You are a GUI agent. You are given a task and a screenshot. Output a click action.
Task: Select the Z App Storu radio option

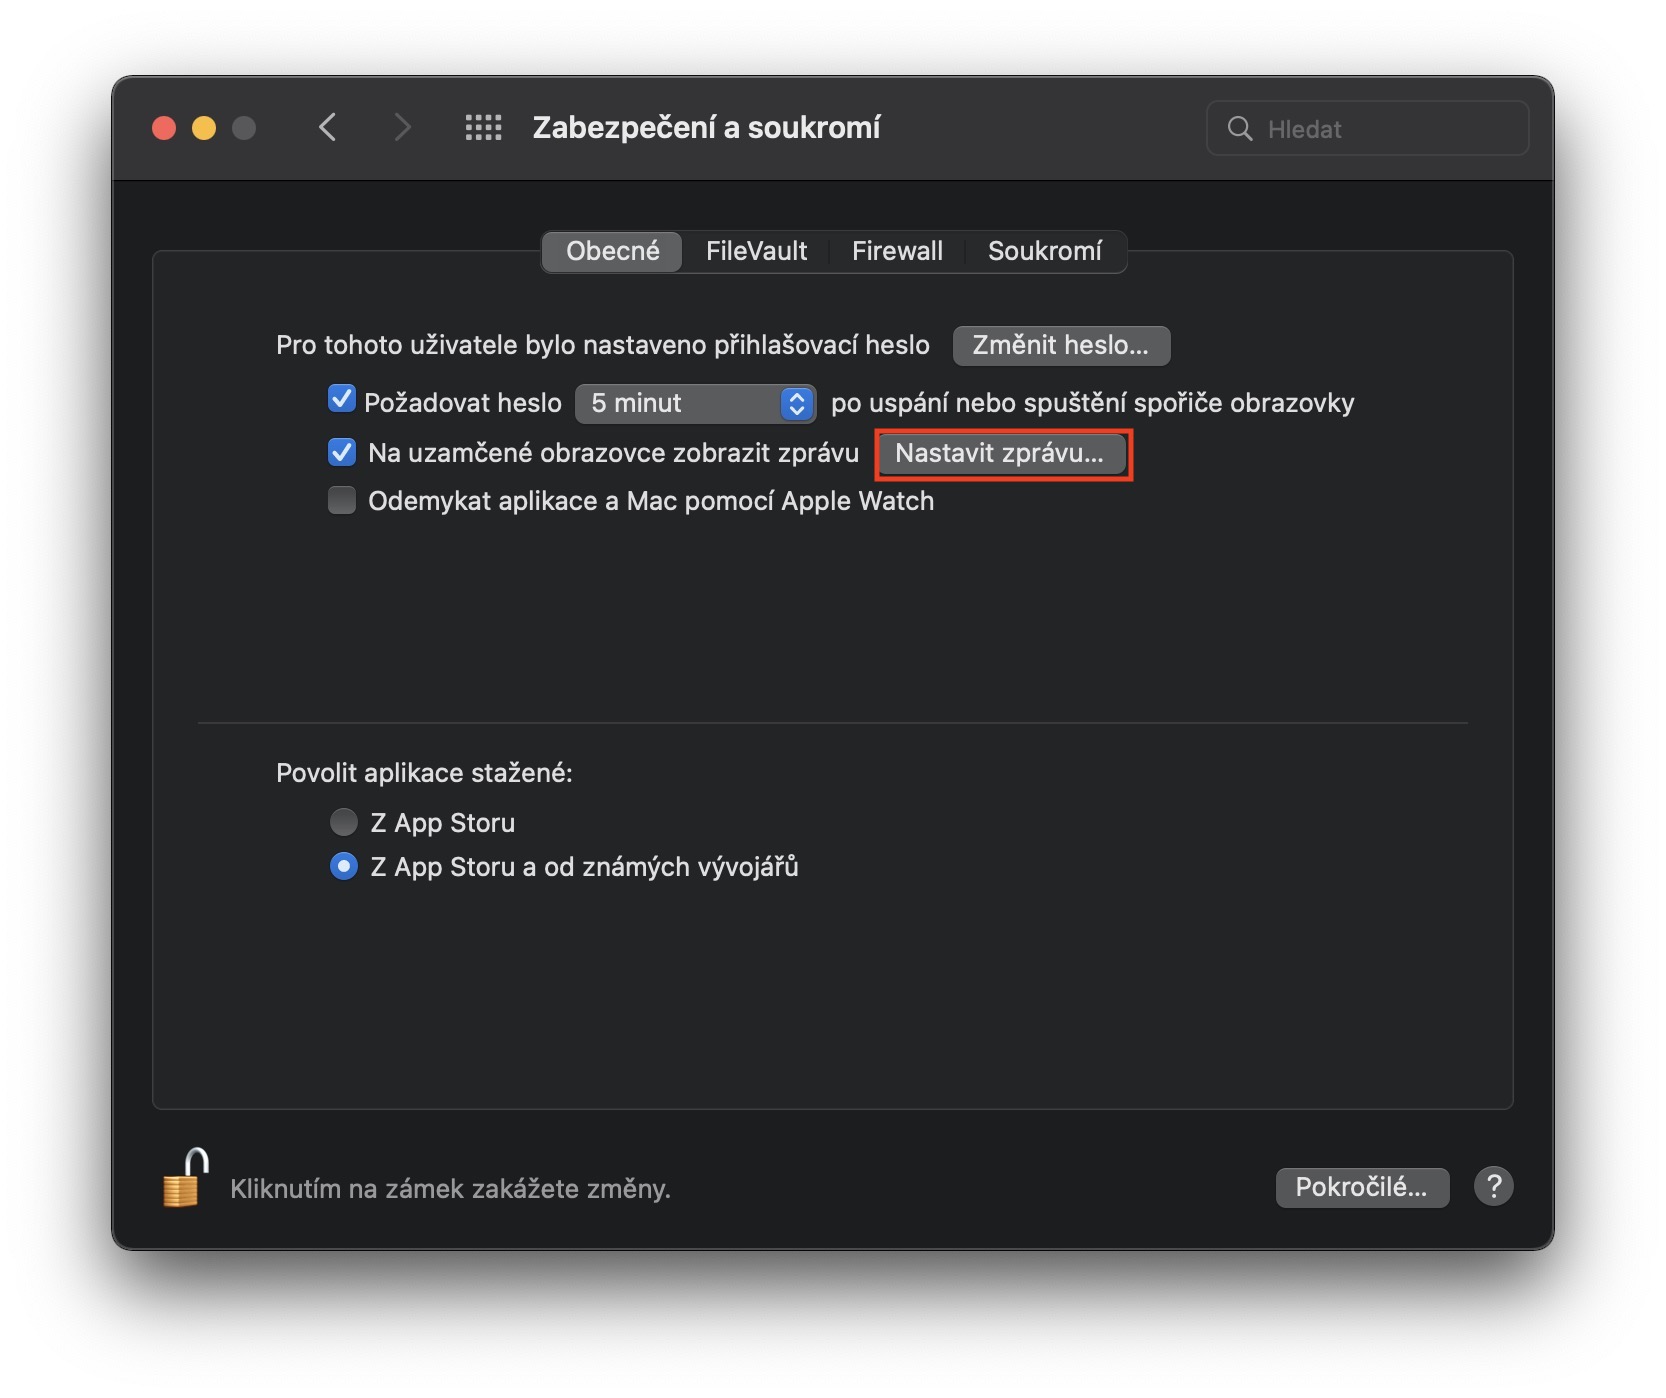344,823
